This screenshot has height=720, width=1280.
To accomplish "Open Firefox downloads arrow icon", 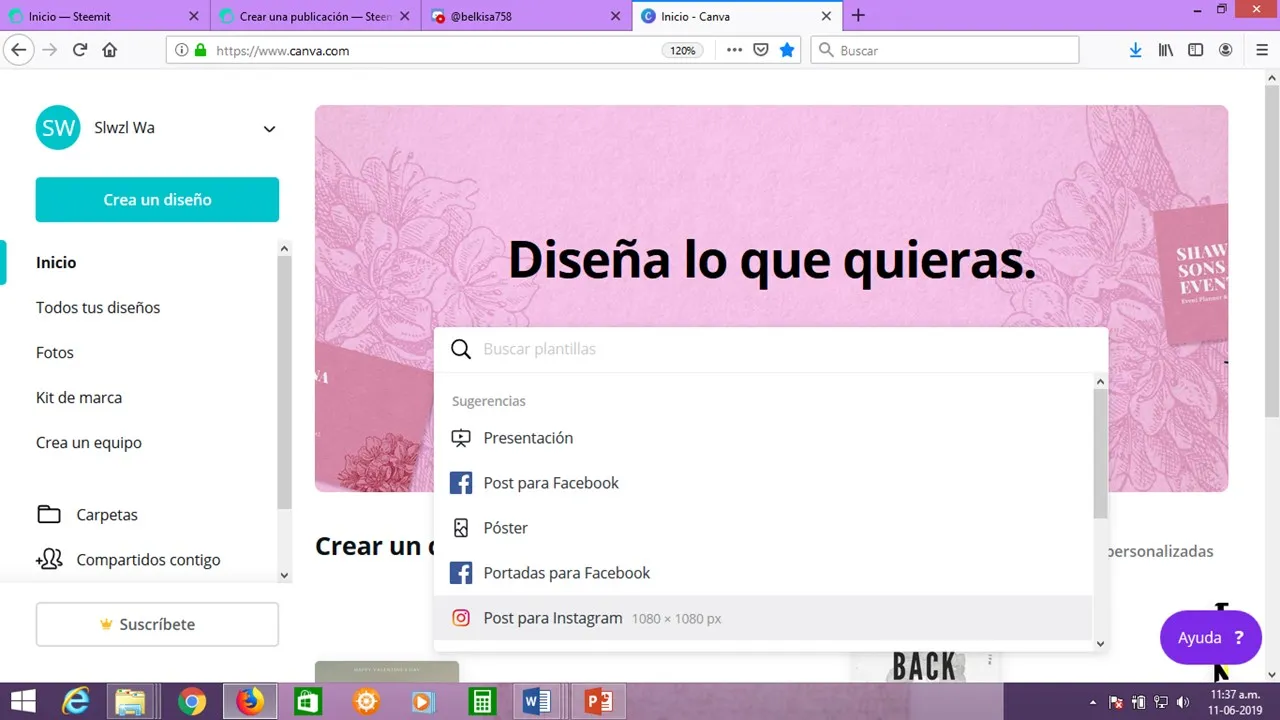I will point(1135,50).
